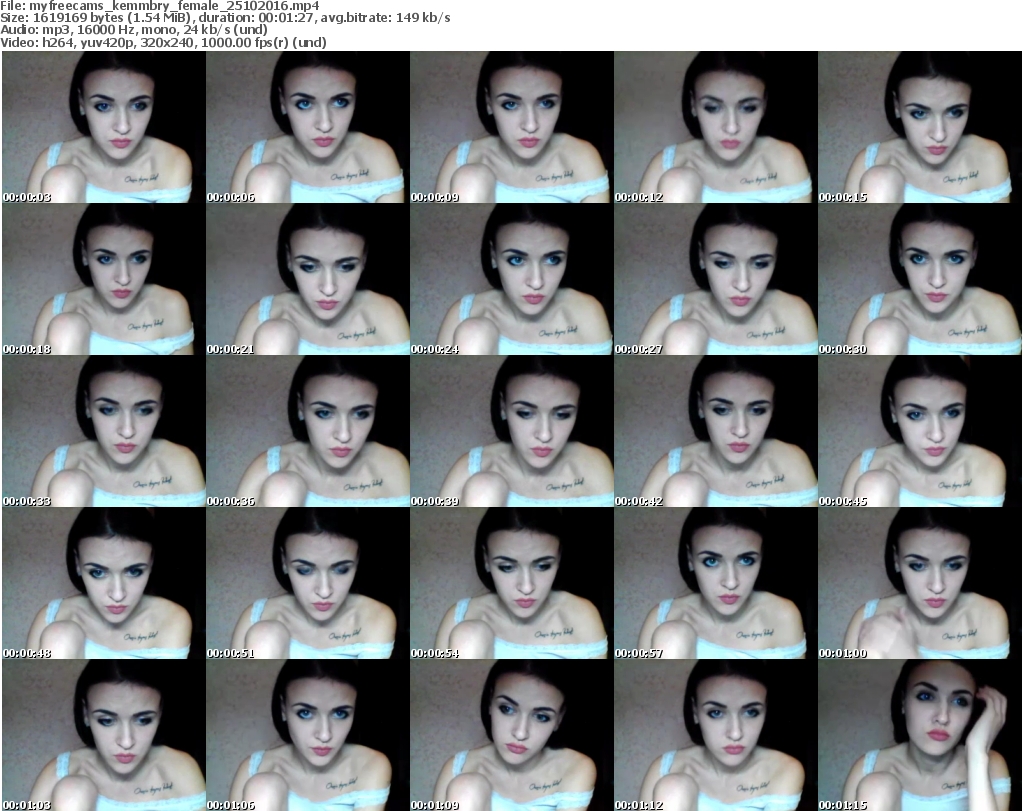Choose the thumbnail stamped 00:01:09

(x=511, y=735)
